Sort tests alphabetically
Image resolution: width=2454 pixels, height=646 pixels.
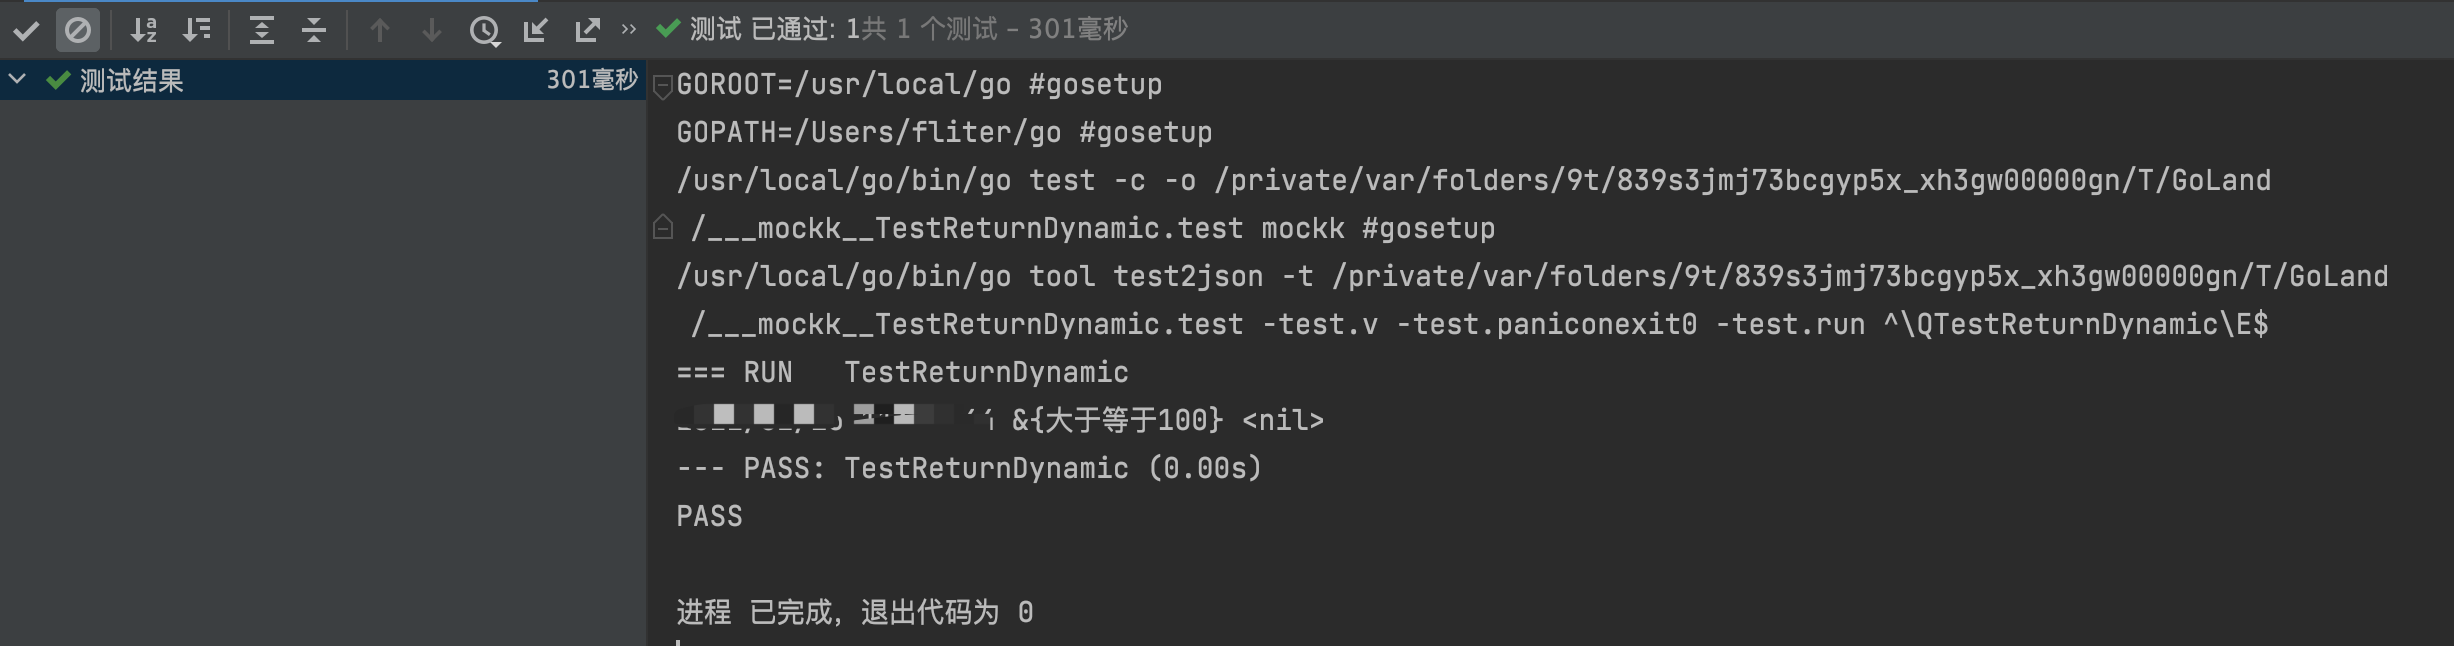[144, 30]
